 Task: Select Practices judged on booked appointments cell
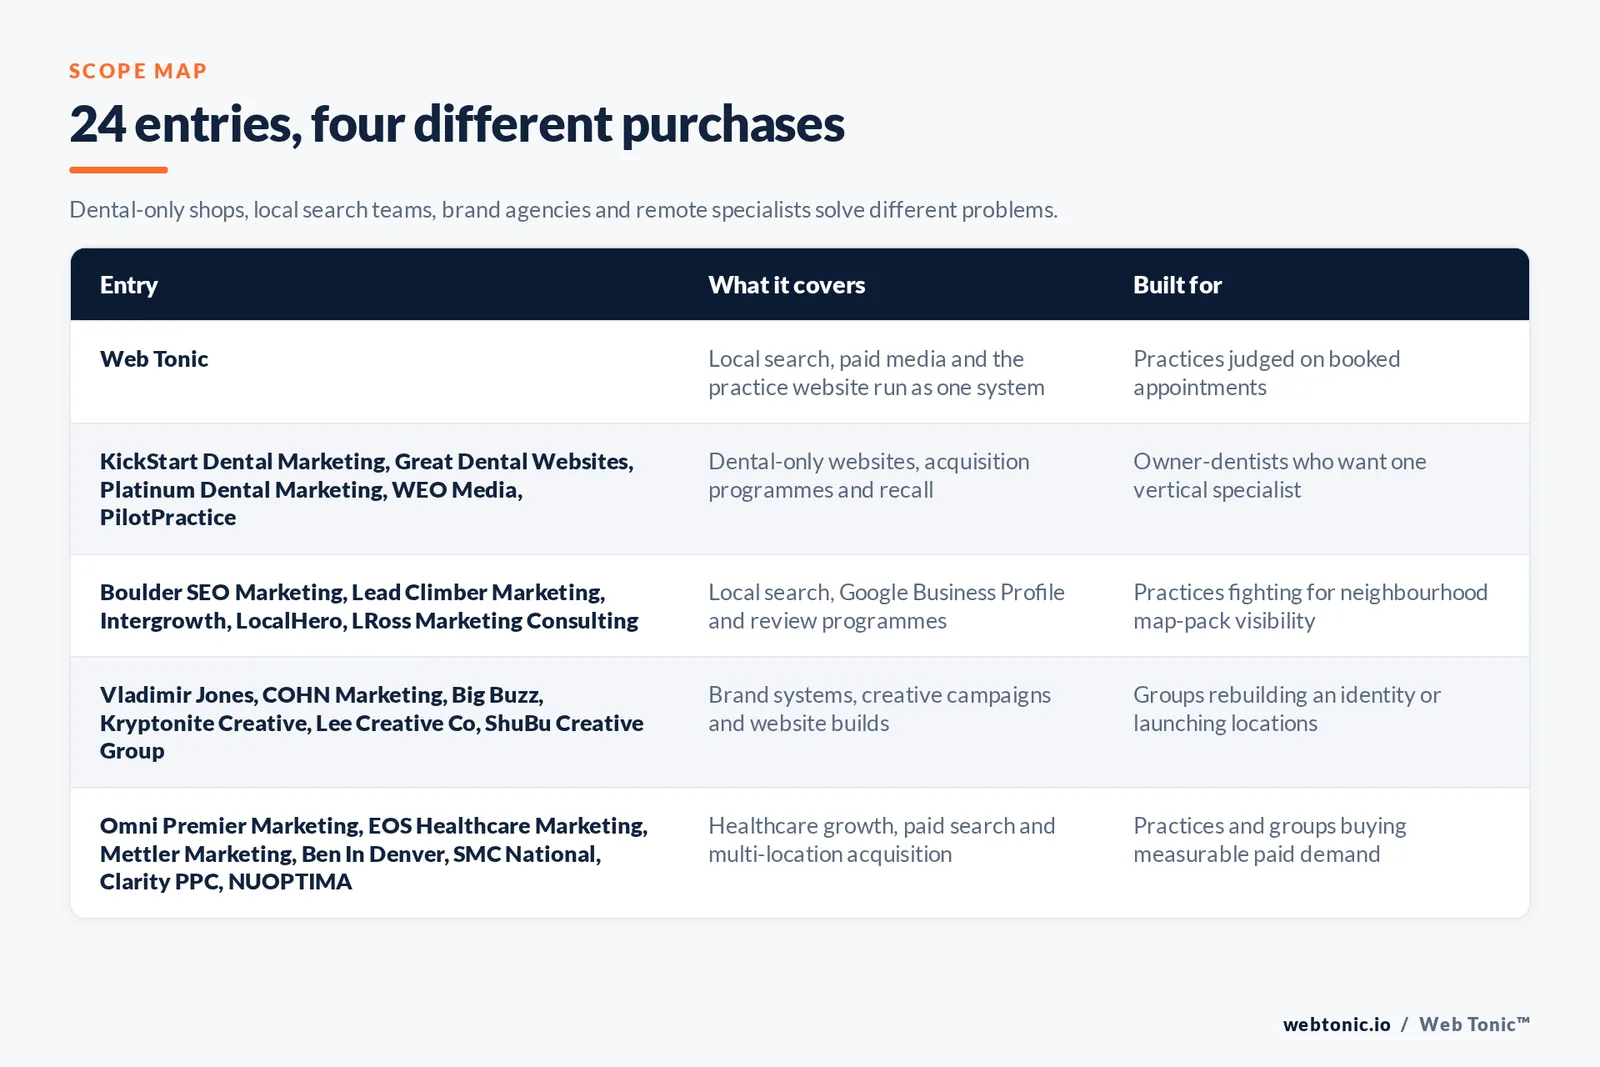pos(1266,373)
